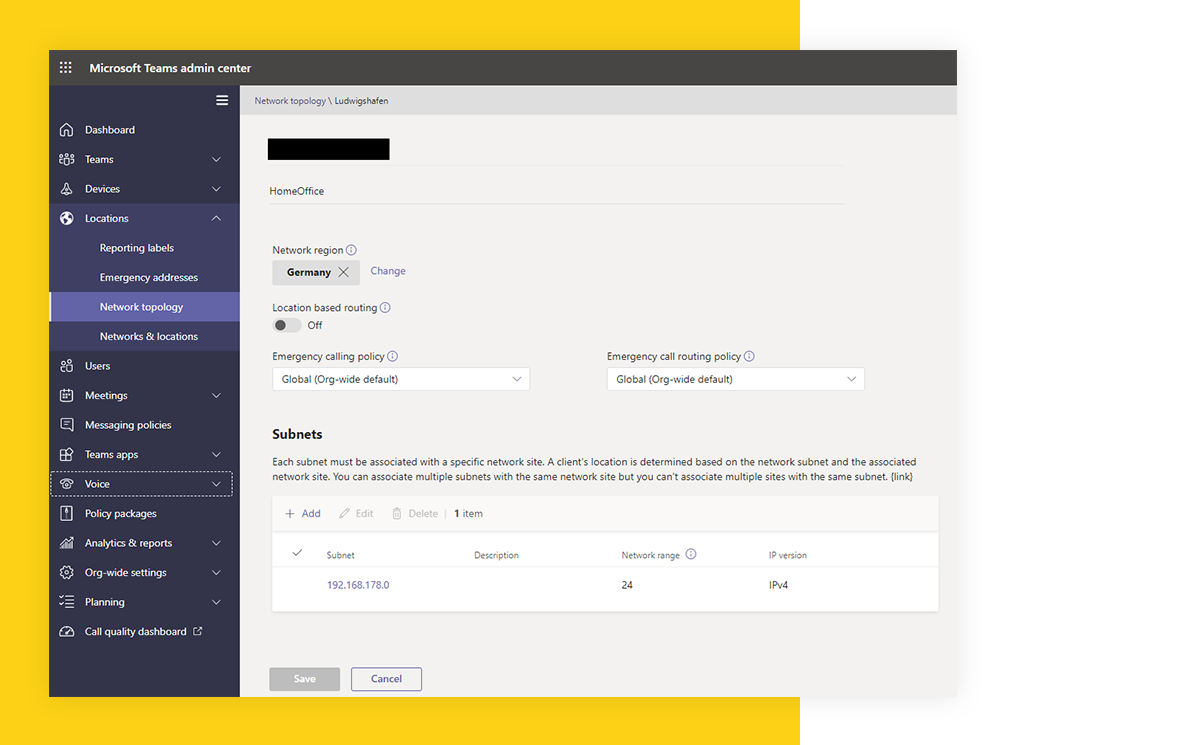Click the Org-wide settings gear icon

[67, 572]
